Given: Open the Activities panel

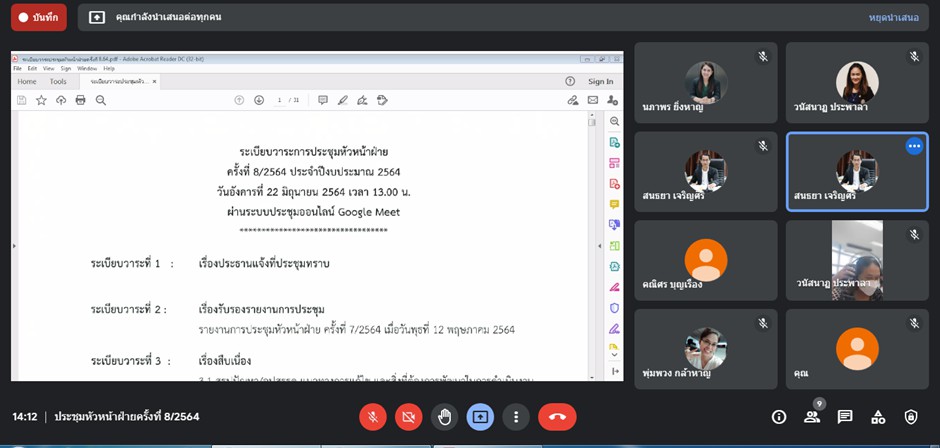Looking at the screenshot, I should [x=878, y=417].
